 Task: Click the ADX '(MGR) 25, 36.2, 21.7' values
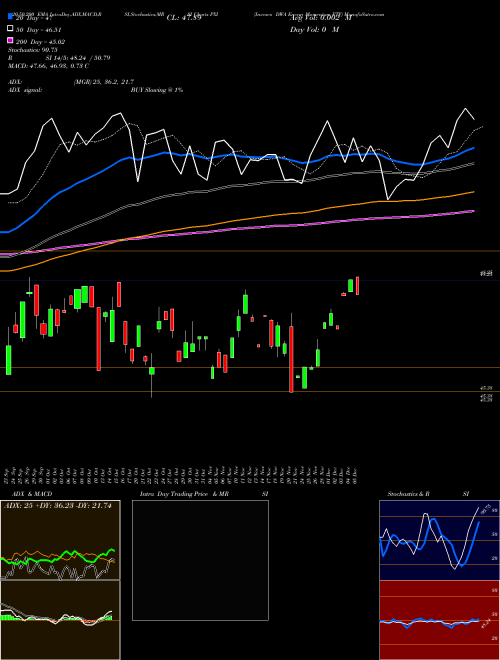click(104, 82)
